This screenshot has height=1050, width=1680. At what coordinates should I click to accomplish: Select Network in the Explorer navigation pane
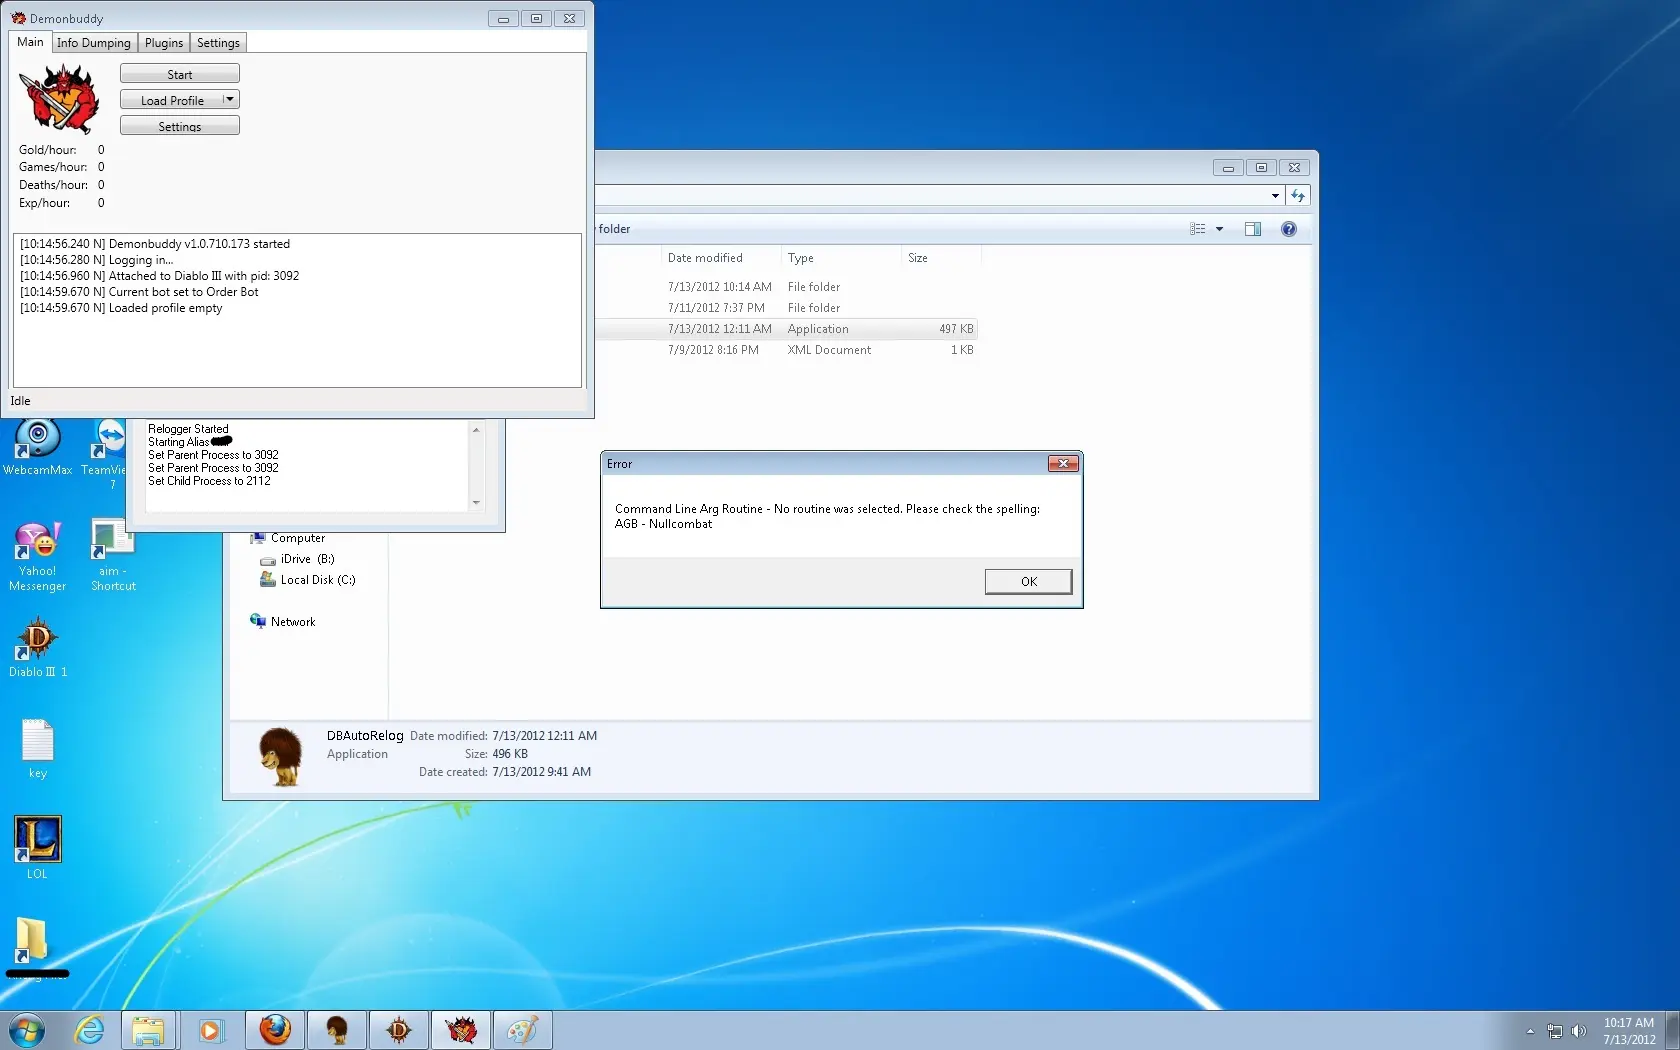[x=283, y=621]
